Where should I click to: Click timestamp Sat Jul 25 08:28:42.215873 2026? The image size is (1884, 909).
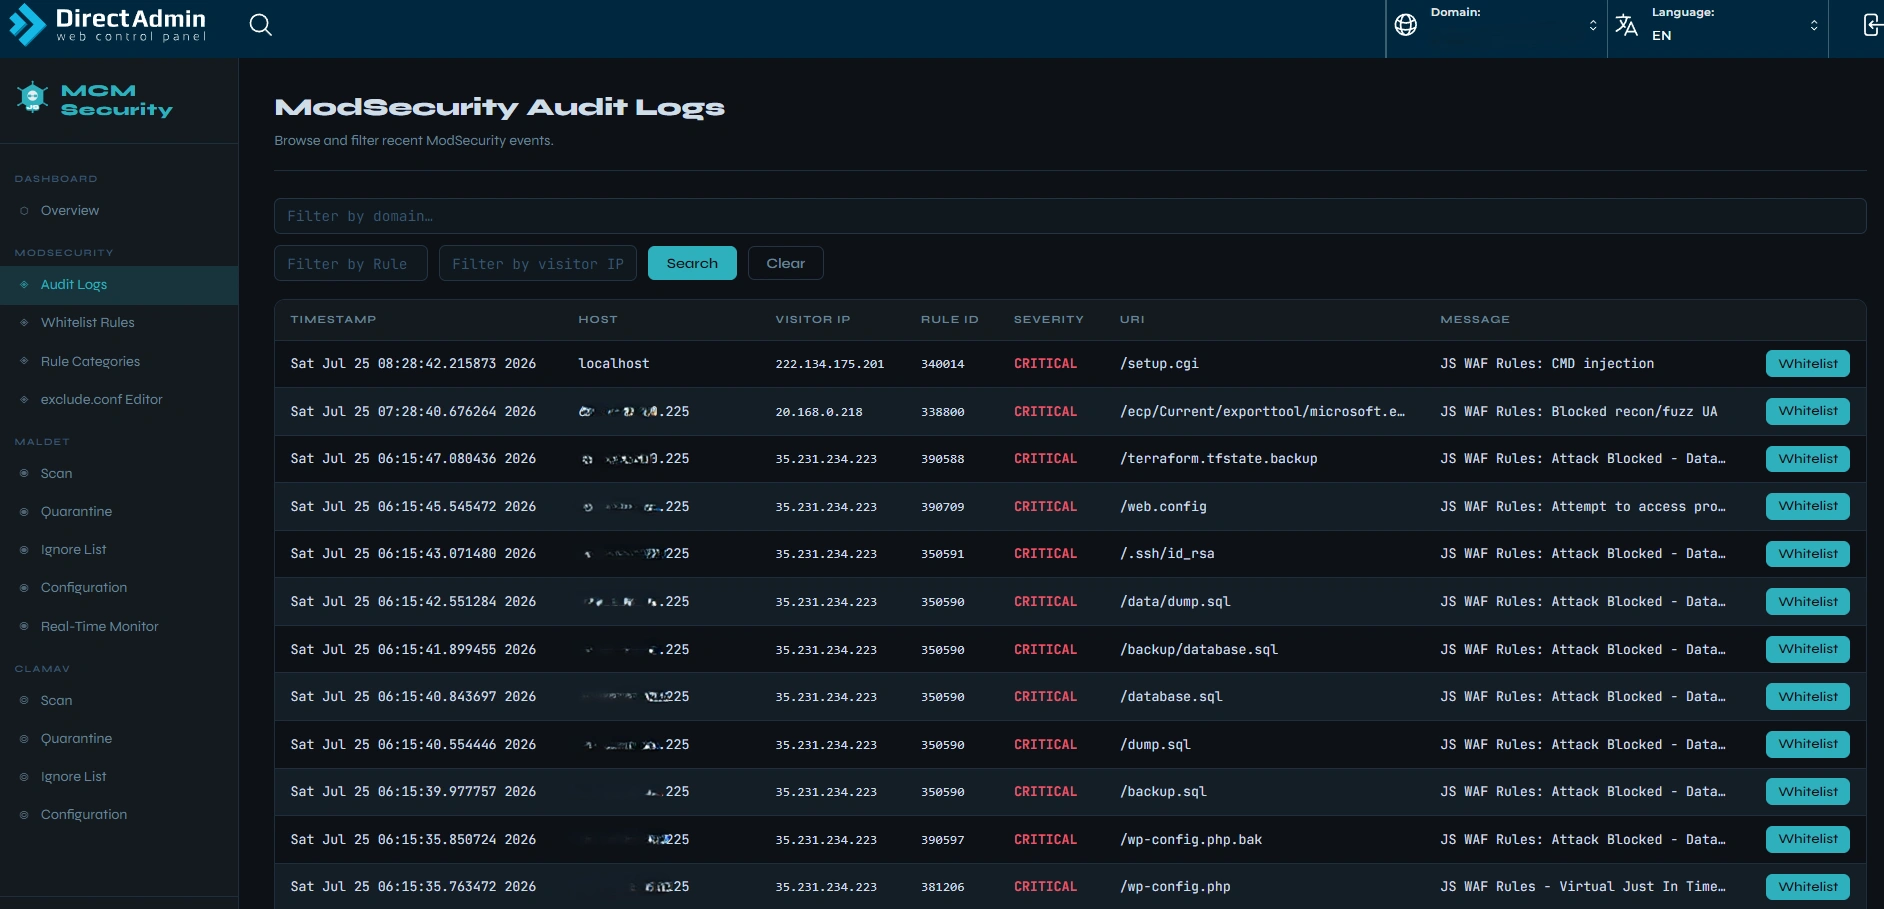click(413, 364)
